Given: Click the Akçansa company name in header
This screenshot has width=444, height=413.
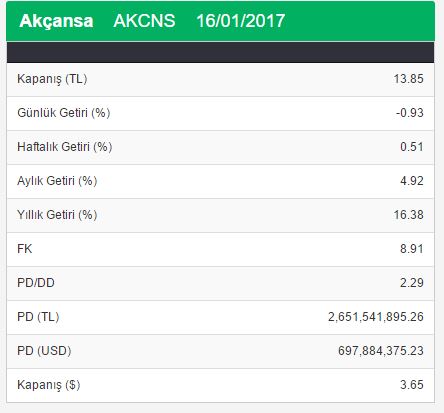Looking at the screenshot, I should coord(56,21).
